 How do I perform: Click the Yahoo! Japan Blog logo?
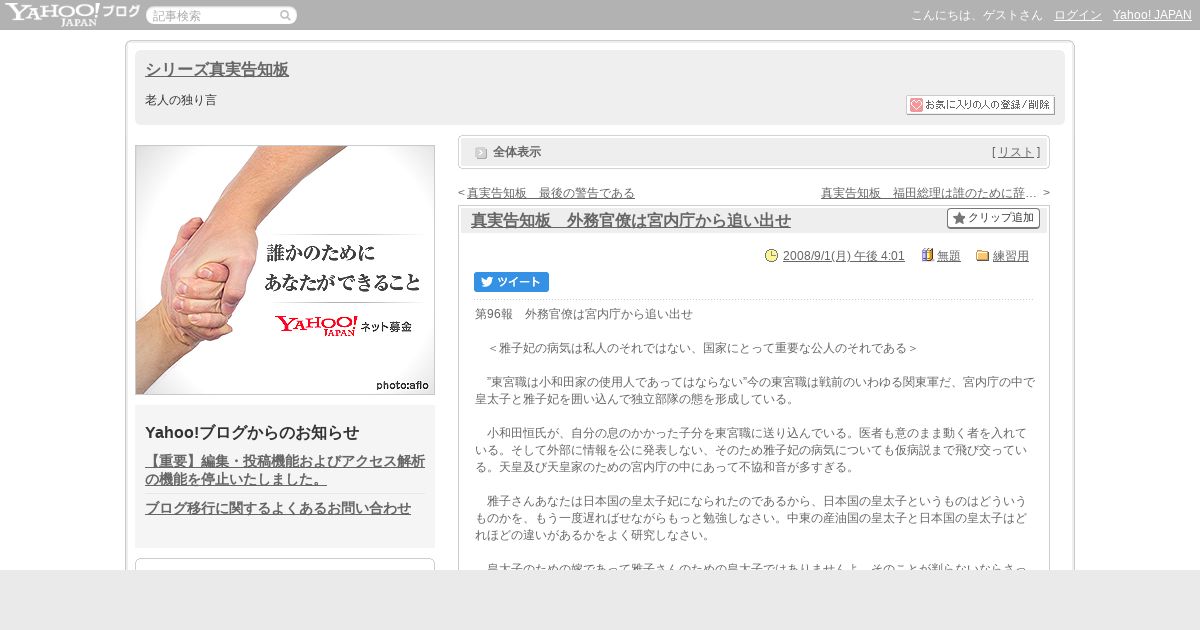[x=72, y=14]
